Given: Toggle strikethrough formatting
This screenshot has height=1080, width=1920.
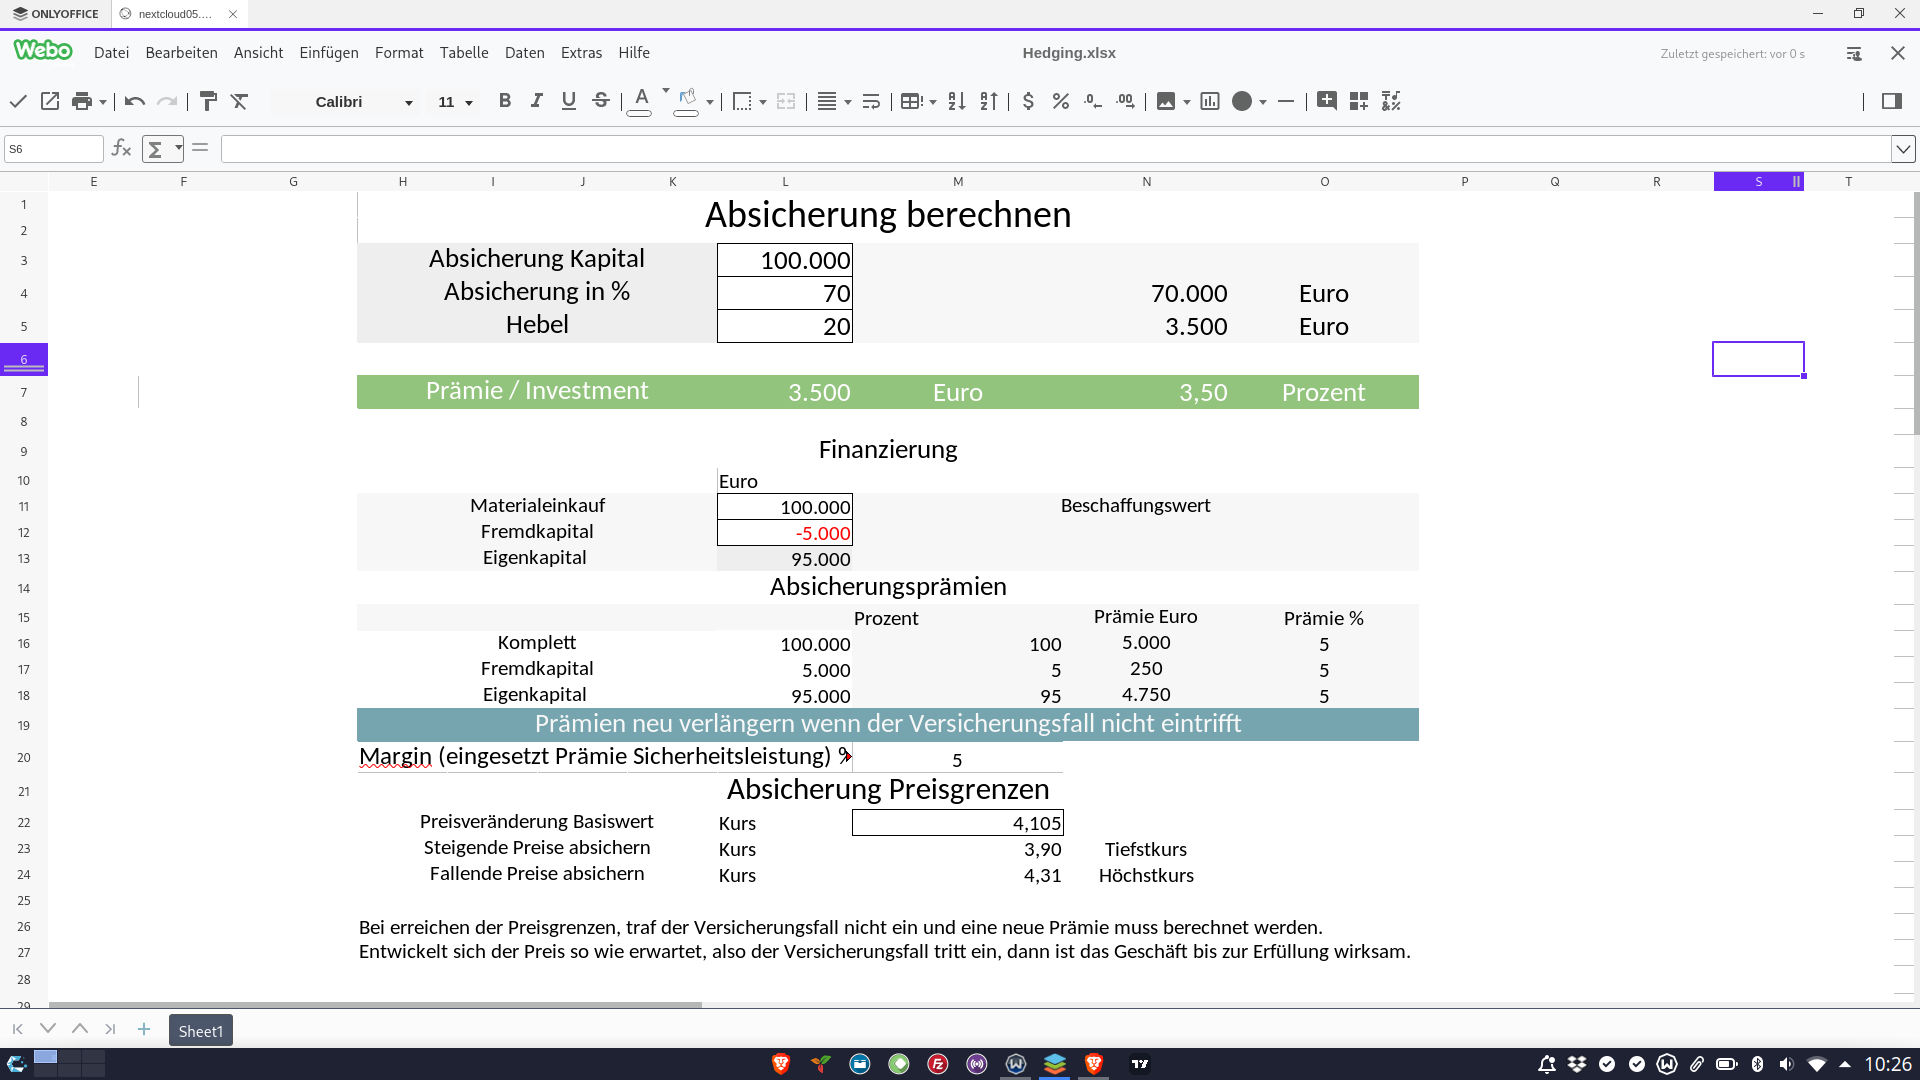Looking at the screenshot, I should (x=601, y=101).
